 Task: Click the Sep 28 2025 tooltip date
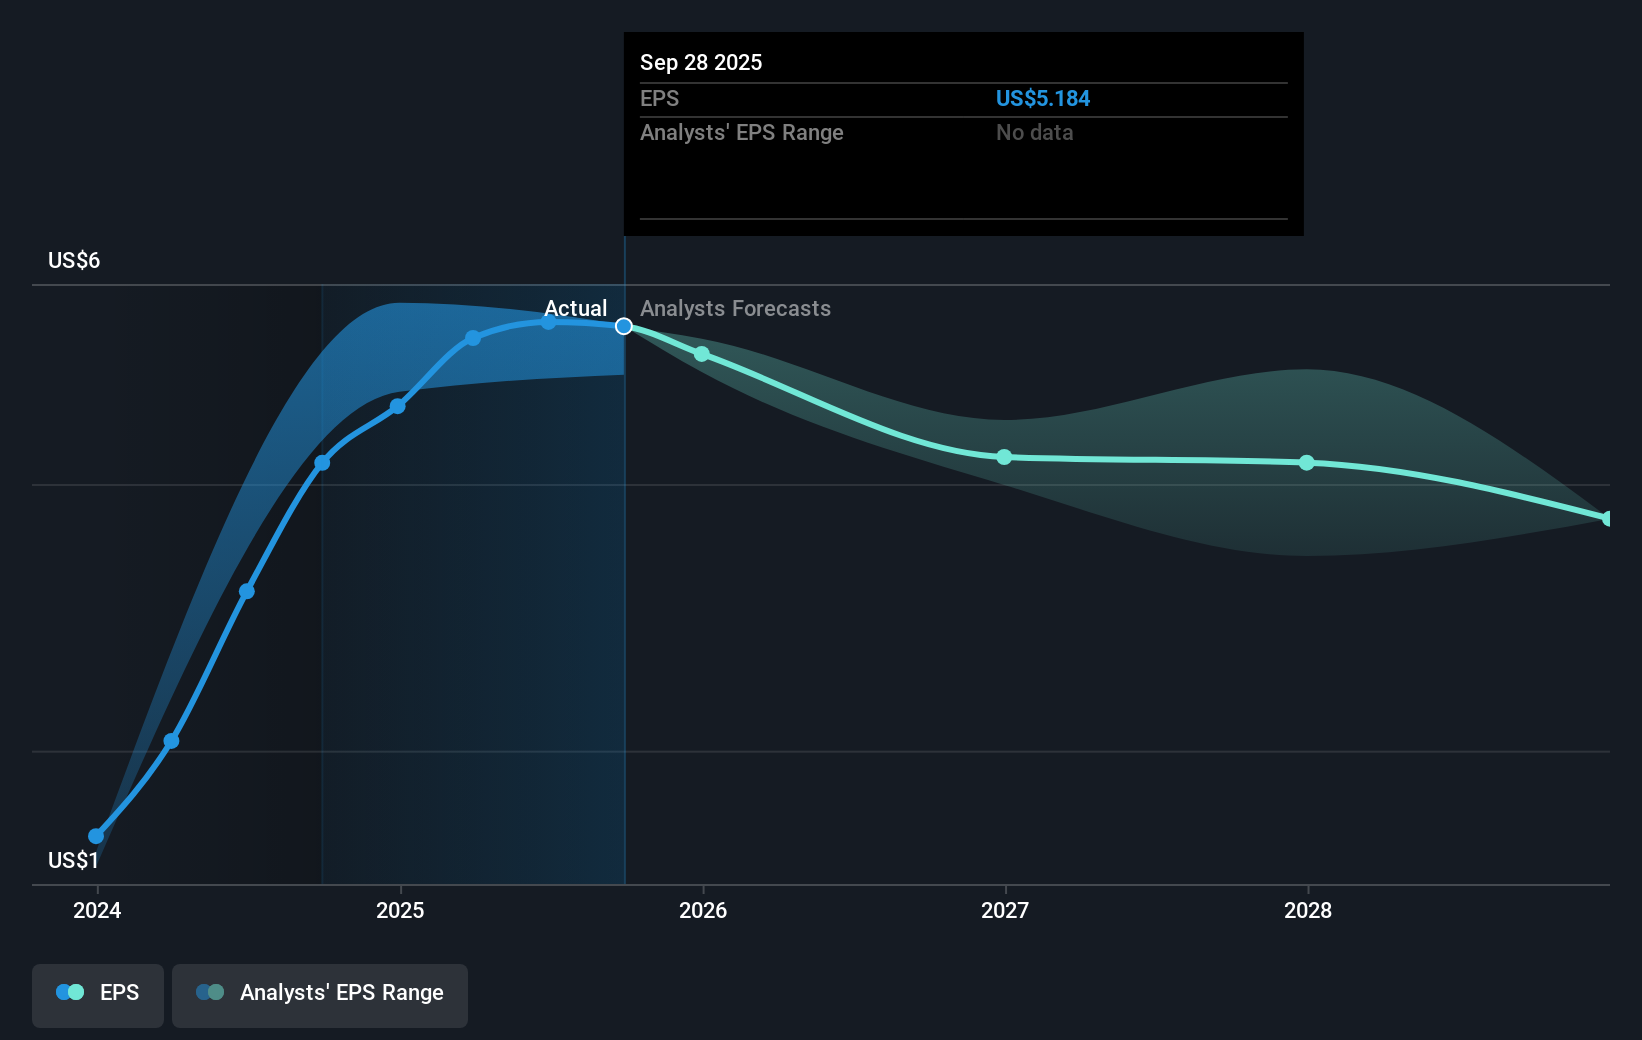coord(701,63)
